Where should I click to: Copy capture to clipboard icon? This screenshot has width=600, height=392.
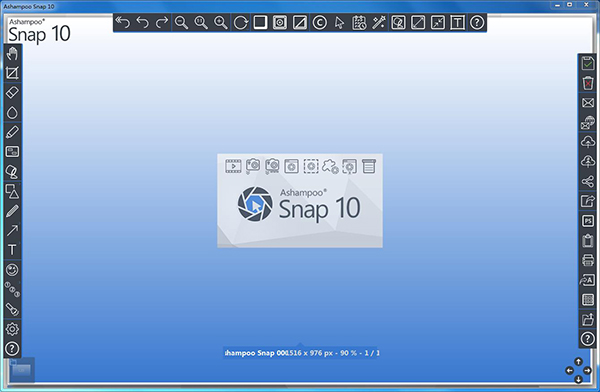(x=588, y=240)
